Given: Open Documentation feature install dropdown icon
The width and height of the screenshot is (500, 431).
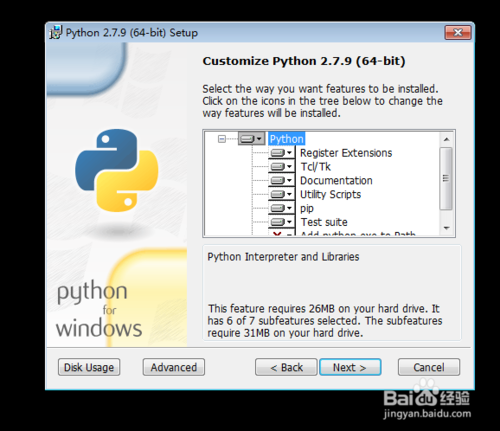Looking at the screenshot, I should (x=282, y=180).
